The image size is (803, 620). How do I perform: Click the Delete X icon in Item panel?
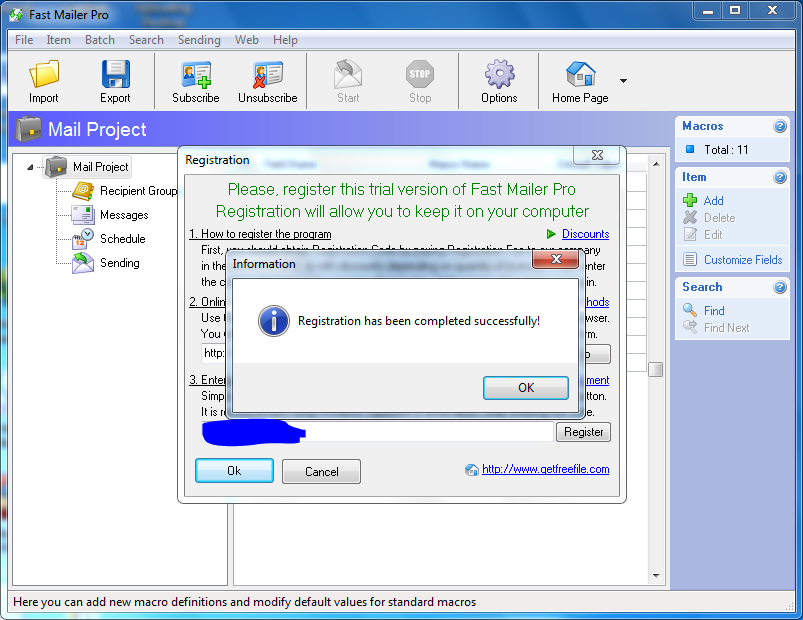[x=690, y=217]
